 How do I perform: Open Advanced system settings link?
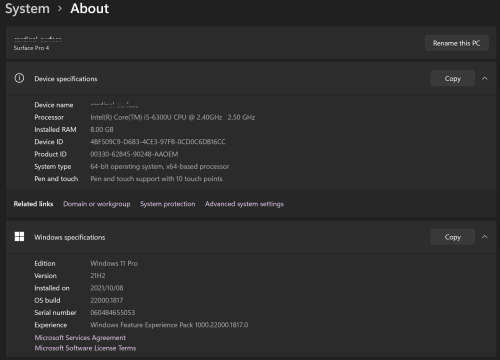click(244, 204)
